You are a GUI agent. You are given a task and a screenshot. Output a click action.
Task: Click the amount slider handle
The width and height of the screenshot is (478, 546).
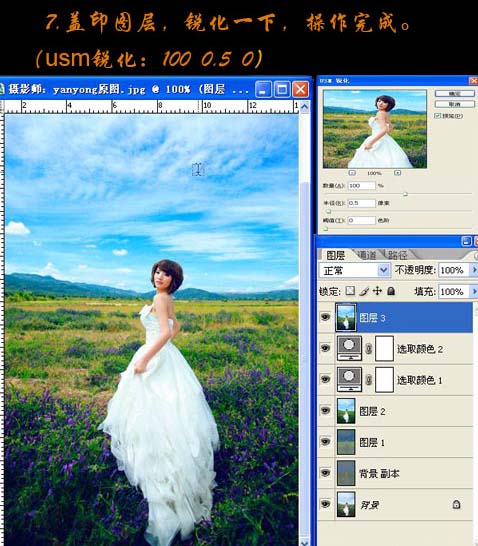405,194
